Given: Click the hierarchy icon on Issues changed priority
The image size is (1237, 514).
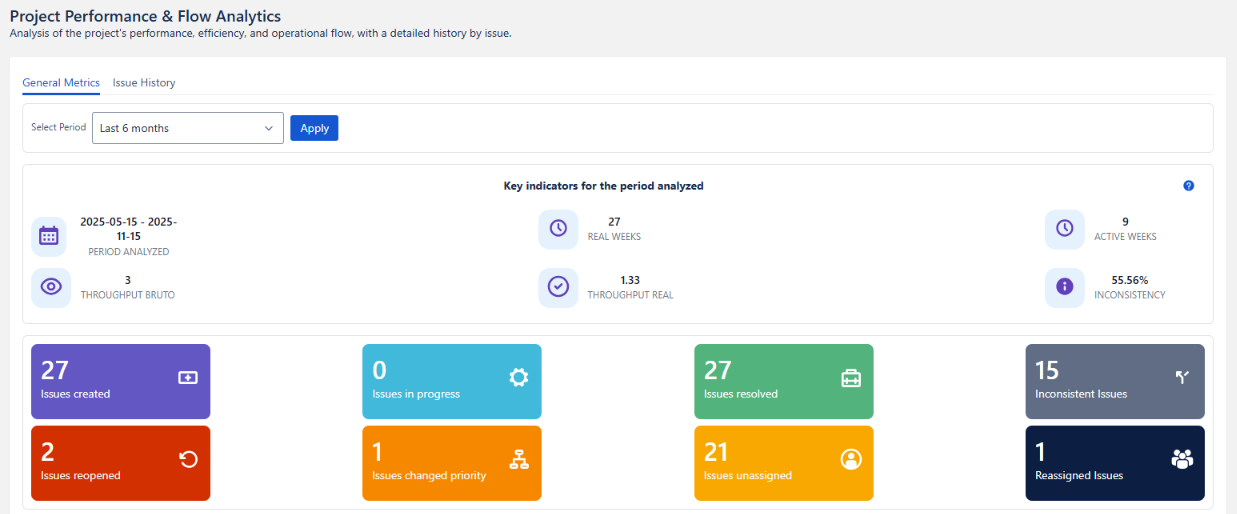Looking at the screenshot, I should click(x=518, y=459).
